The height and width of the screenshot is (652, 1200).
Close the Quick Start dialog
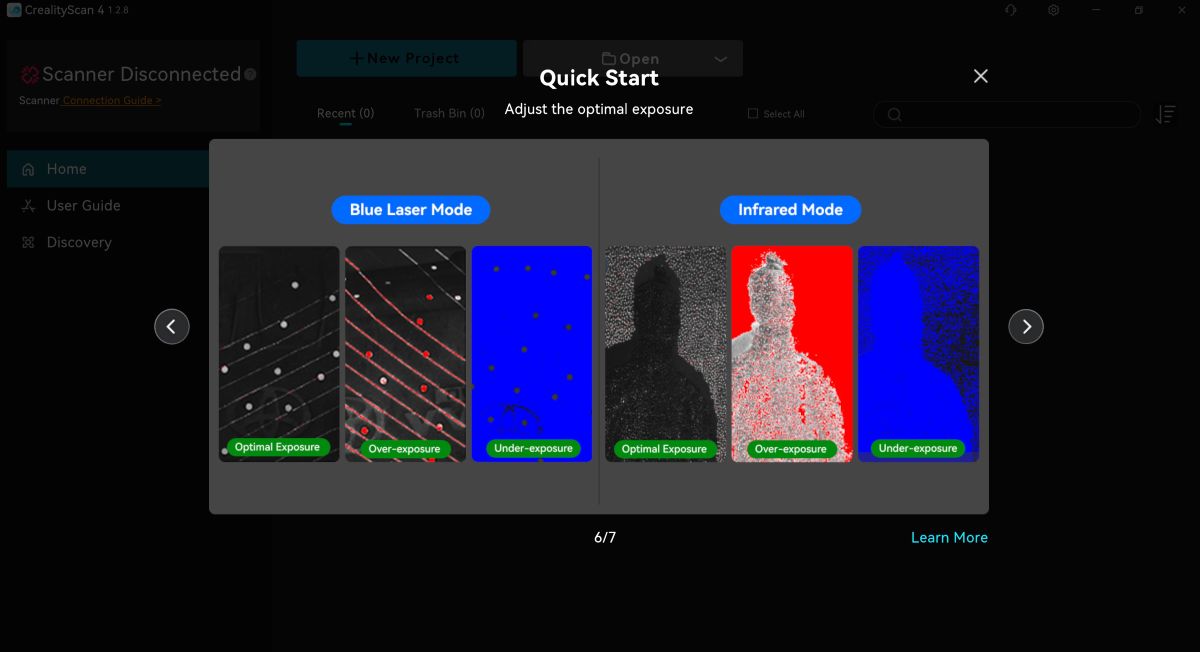(x=980, y=76)
